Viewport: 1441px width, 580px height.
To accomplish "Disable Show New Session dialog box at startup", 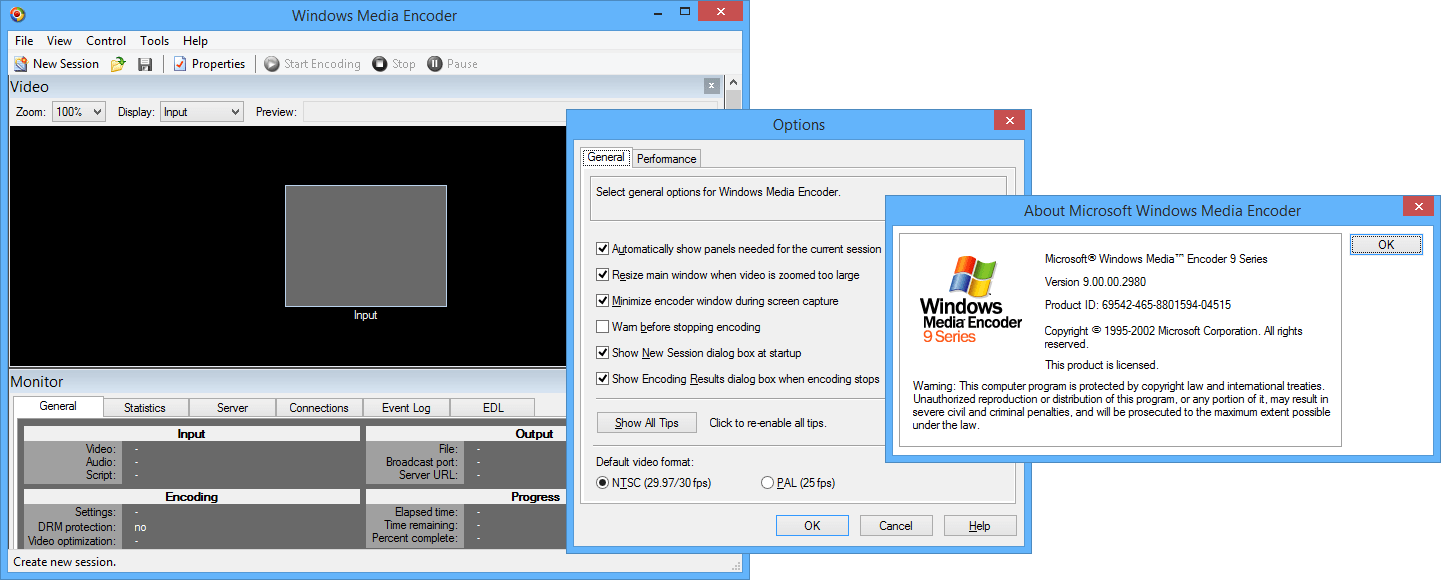I will click(x=602, y=352).
